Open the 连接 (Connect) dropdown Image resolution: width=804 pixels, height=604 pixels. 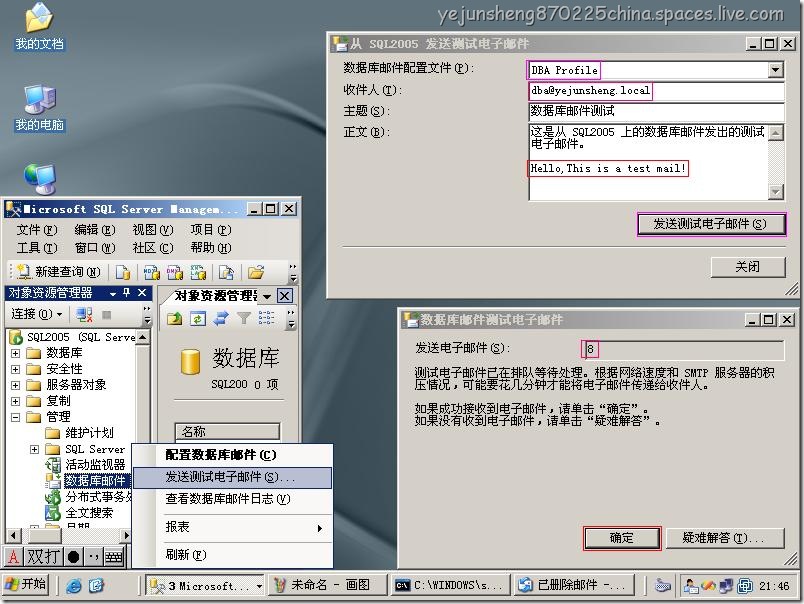pyautogui.click(x=37, y=314)
